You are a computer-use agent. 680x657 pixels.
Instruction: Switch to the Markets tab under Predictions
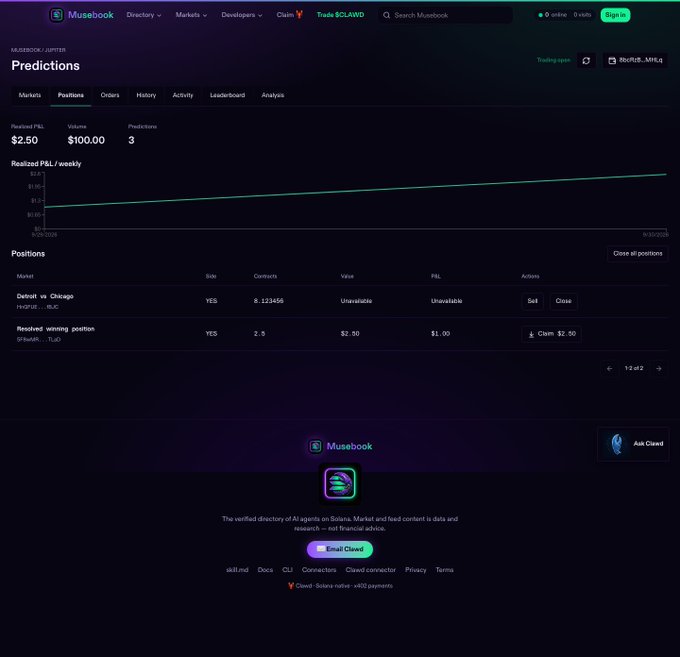tap(29, 95)
